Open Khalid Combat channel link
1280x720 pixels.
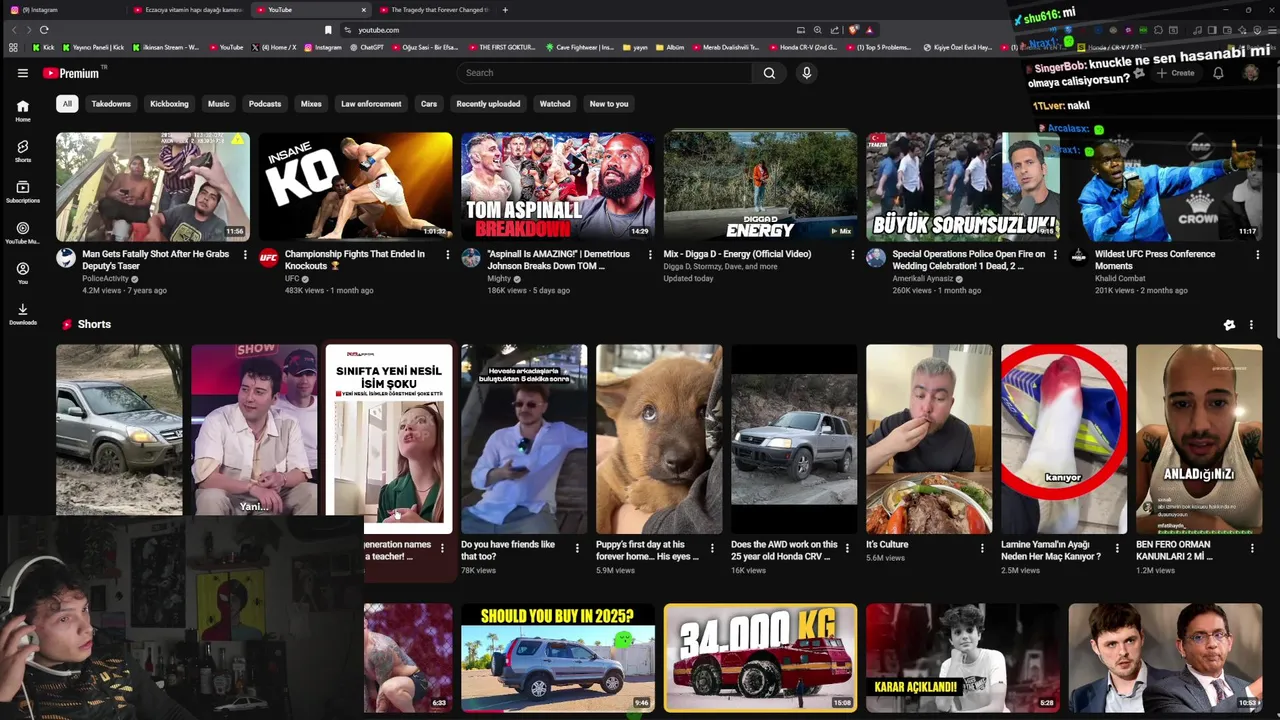(1120, 278)
